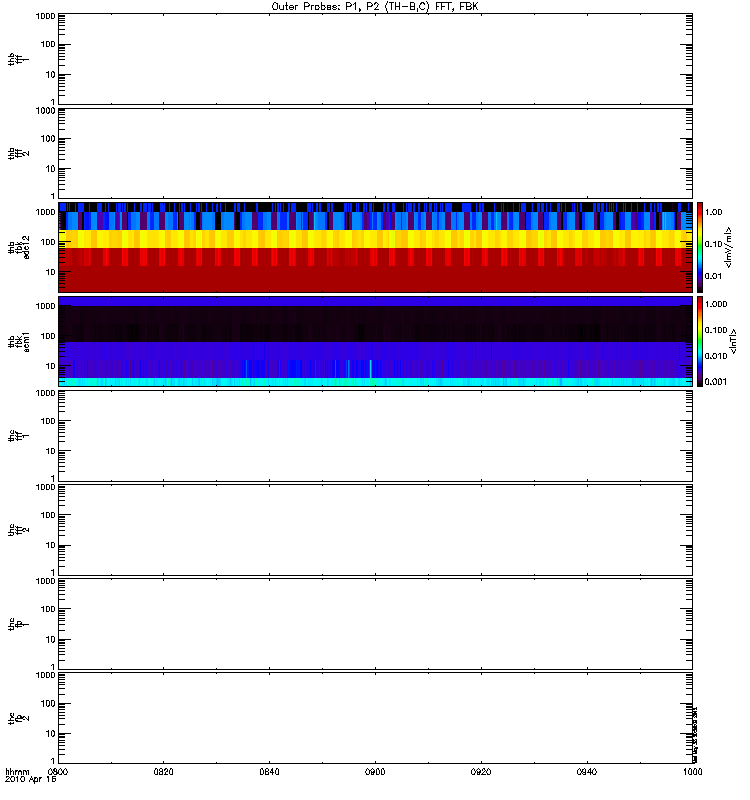750x800 pixels.
Task: Click the 'thb fff 2' panel label
Action: [18, 154]
